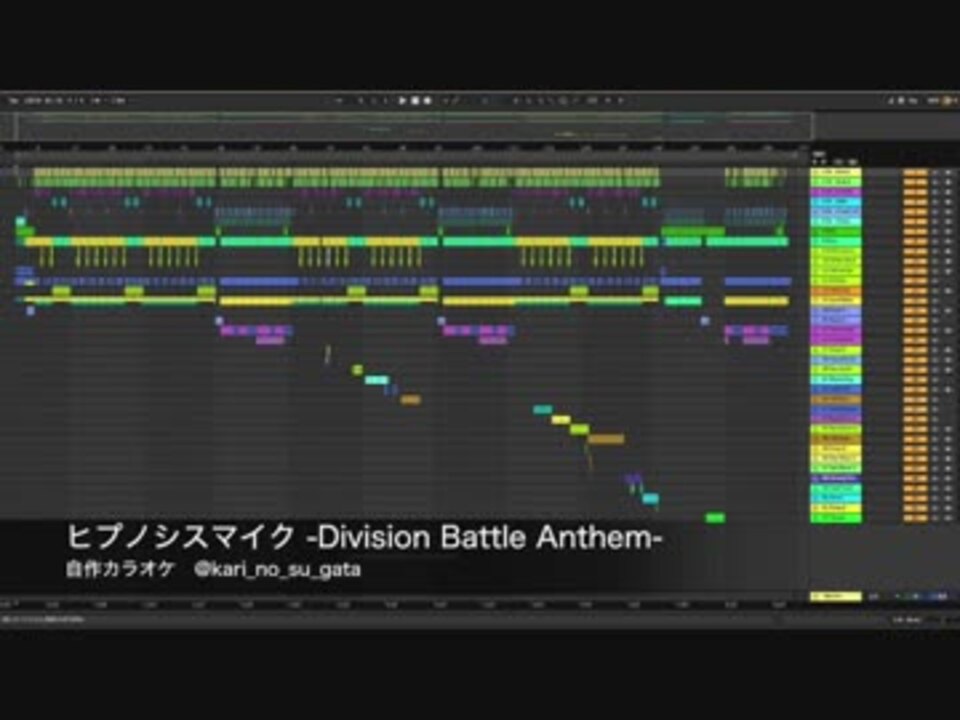960x720 pixels.
Task: Select the teal clip starting the second staircase
Action: click(x=542, y=410)
